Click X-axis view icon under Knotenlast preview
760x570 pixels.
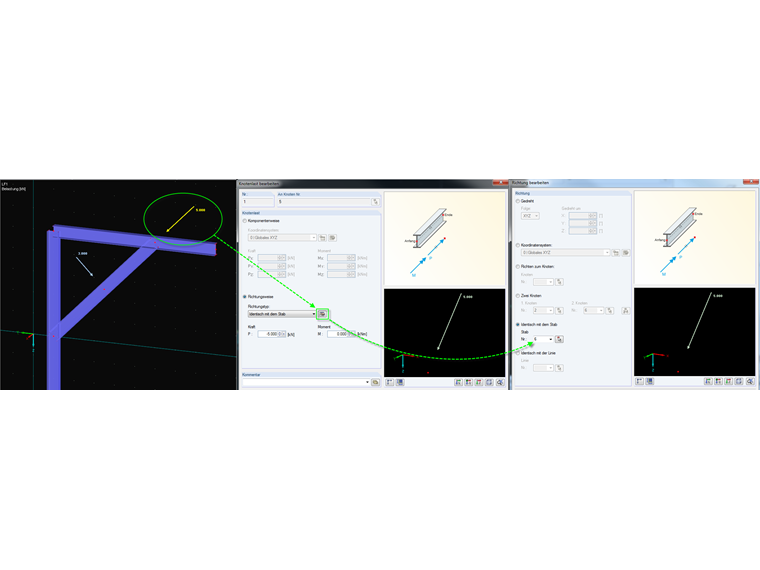pyautogui.click(x=458, y=382)
